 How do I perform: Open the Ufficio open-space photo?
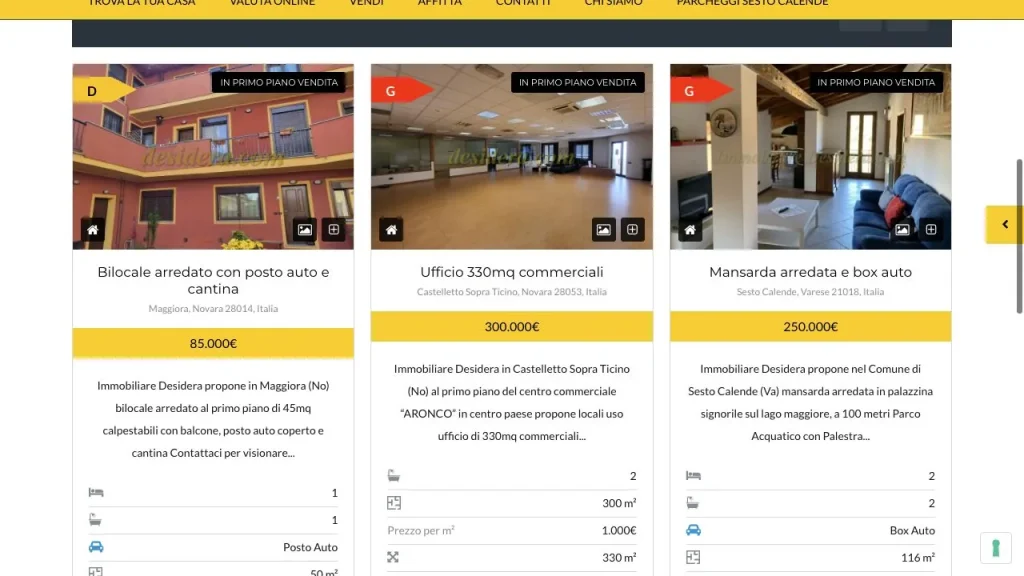[x=512, y=157]
